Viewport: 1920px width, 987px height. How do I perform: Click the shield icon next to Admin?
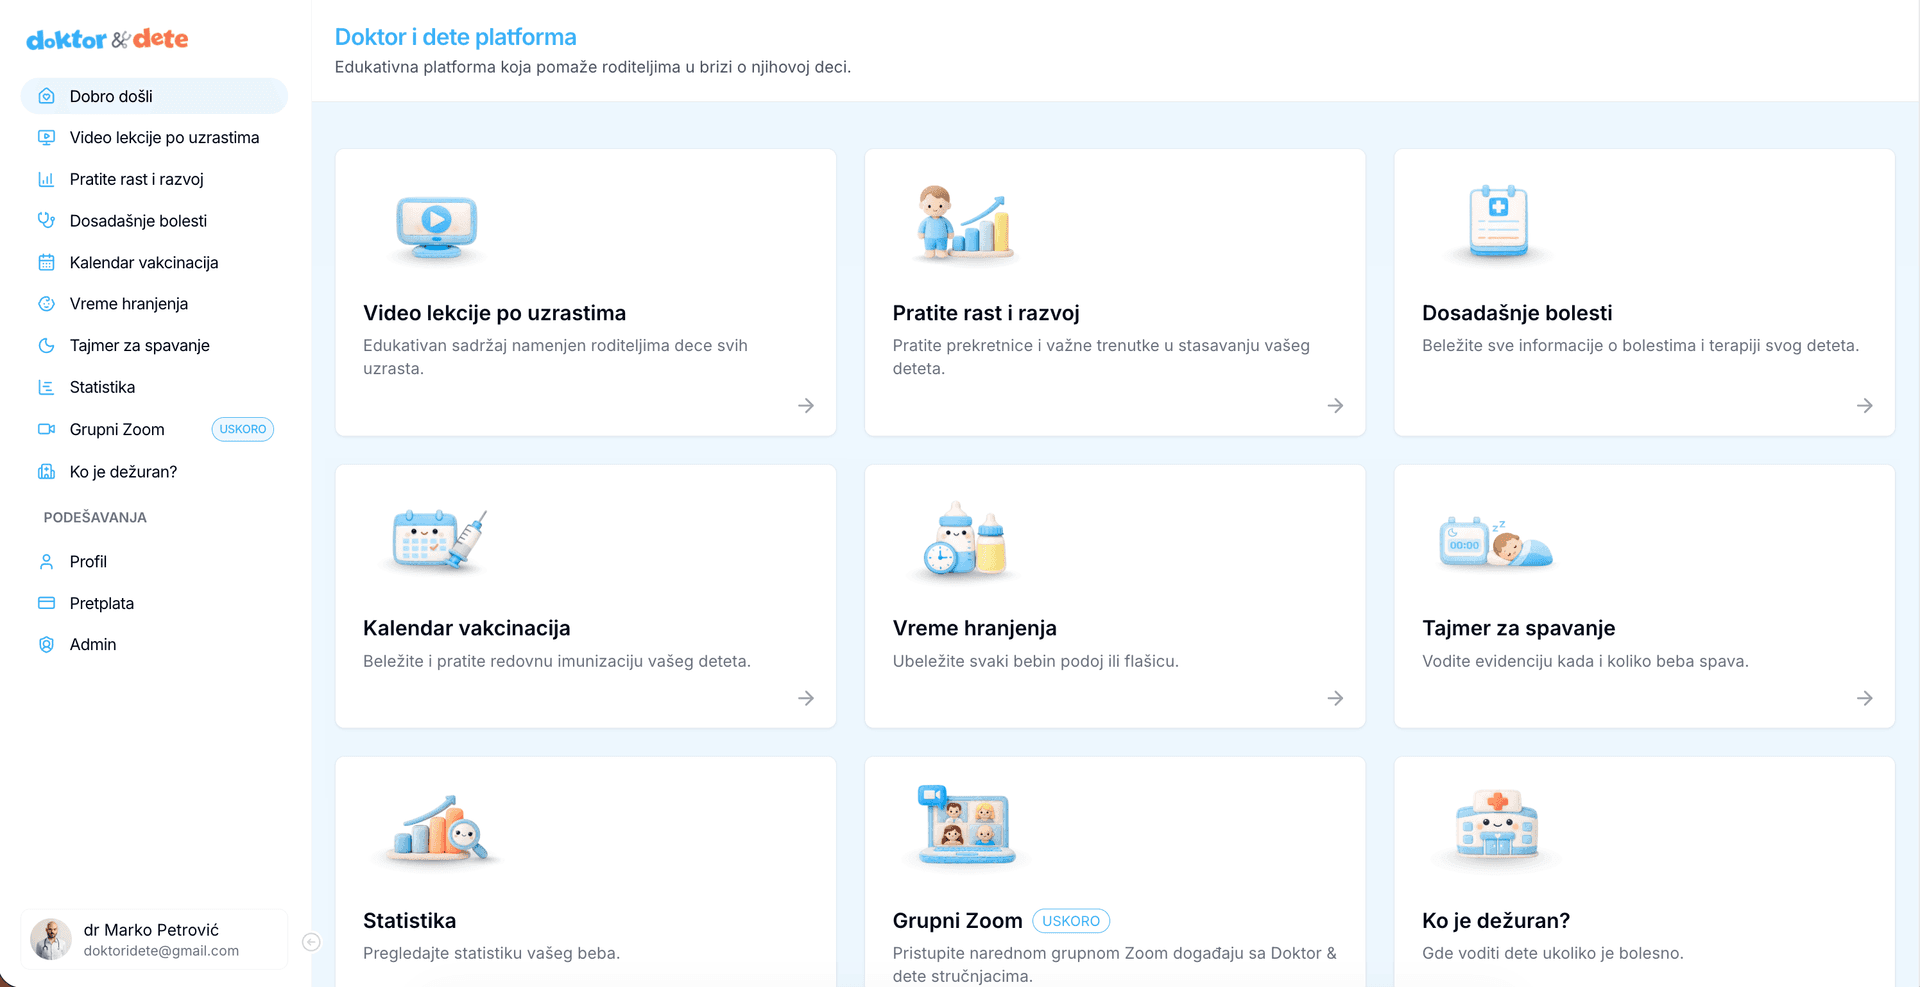click(46, 645)
